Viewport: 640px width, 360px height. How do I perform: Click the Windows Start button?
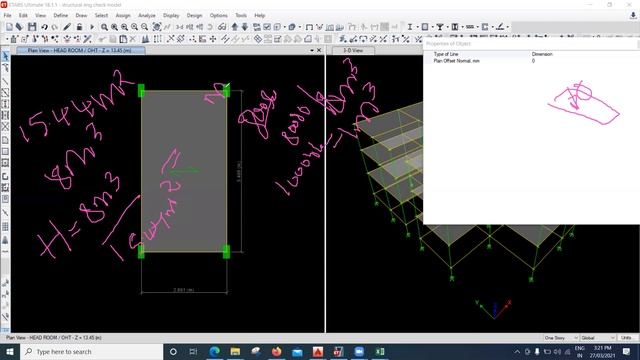10,351
